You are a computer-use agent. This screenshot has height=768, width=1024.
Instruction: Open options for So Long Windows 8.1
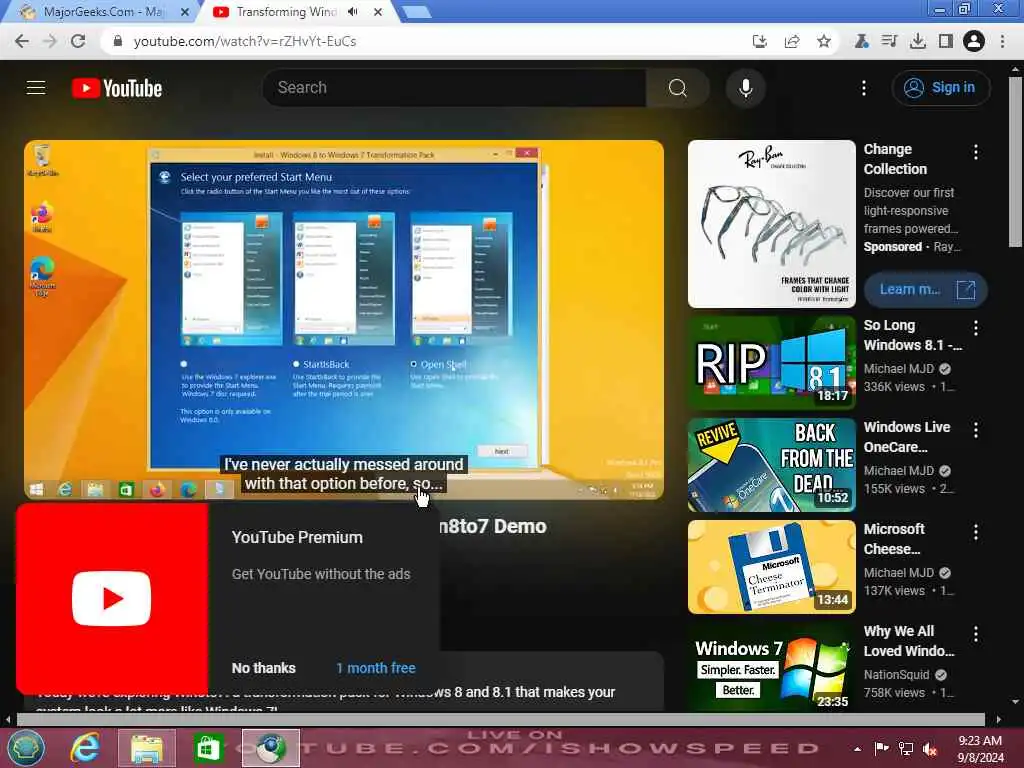click(x=976, y=328)
